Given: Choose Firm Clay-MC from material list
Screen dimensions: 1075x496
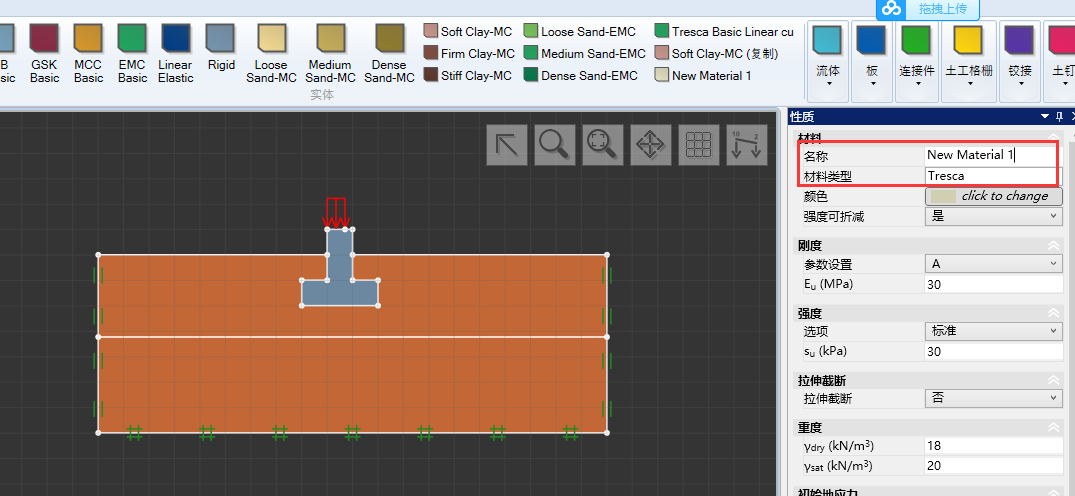Looking at the screenshot, I should click(x=469, y=54).
